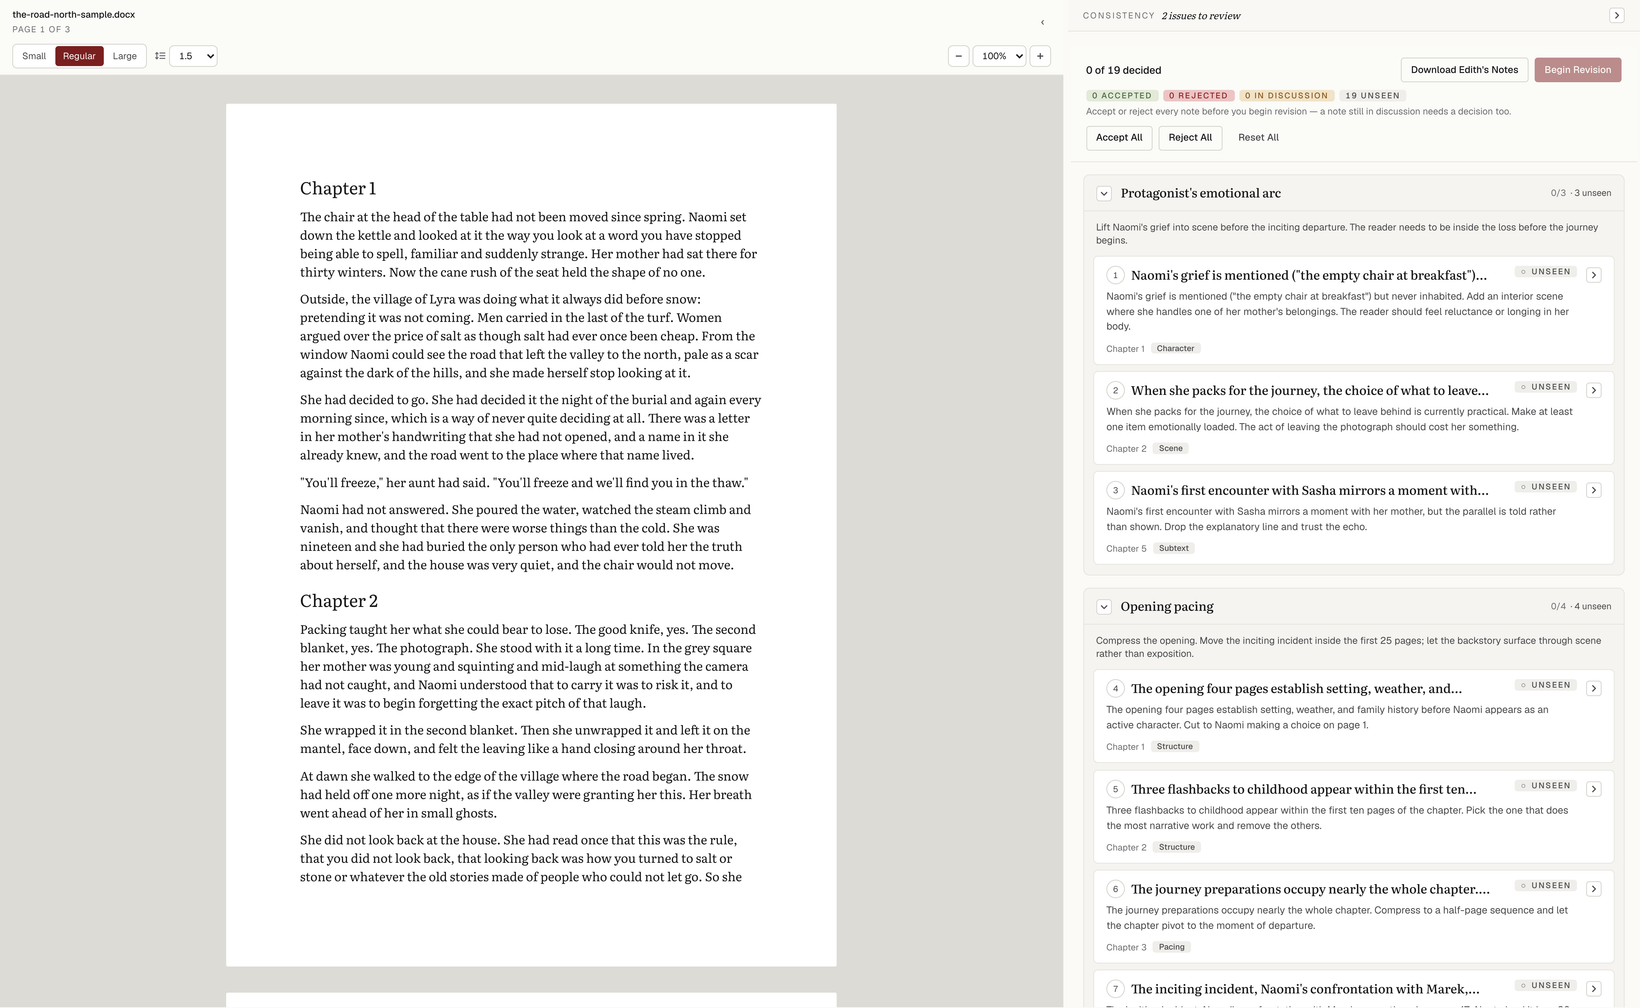Collapse the document pane with the left chevron

pos(1042,22)
